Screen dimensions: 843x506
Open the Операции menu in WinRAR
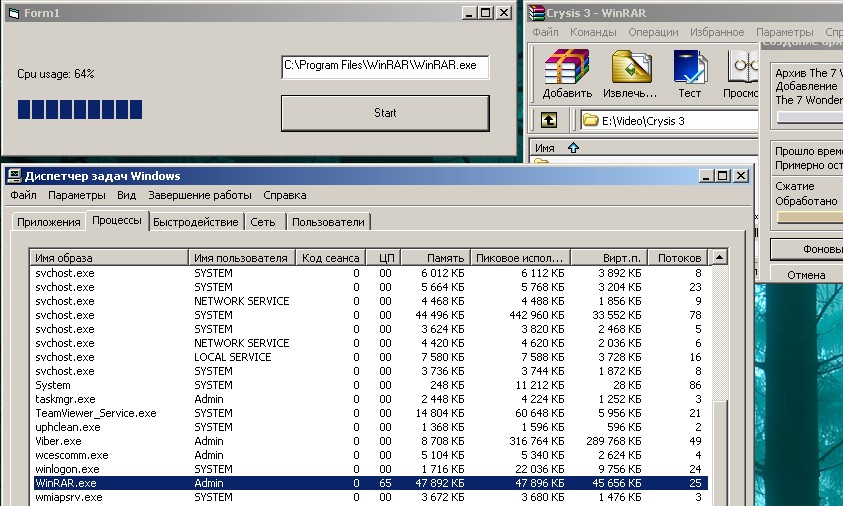point(653,32)
